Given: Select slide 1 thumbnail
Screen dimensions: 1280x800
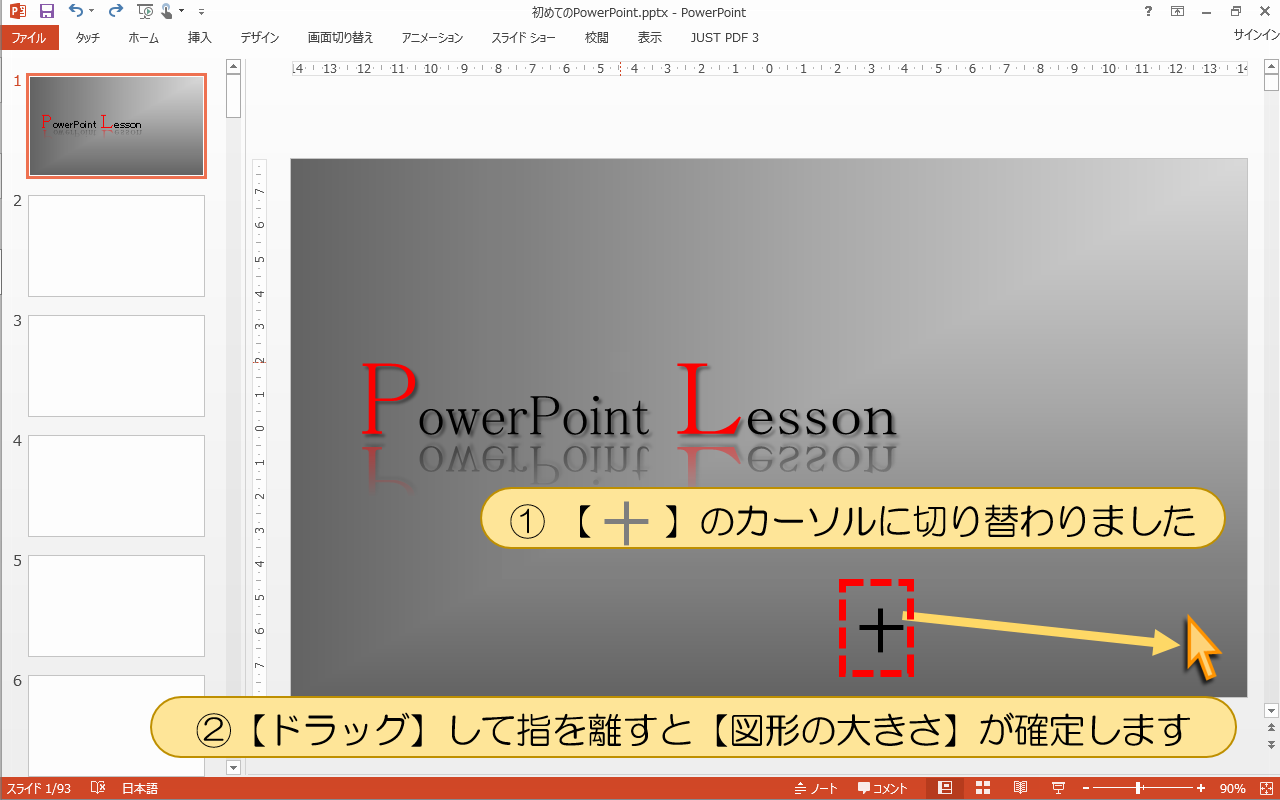Looking at the screenshot, I should (116, 126).
